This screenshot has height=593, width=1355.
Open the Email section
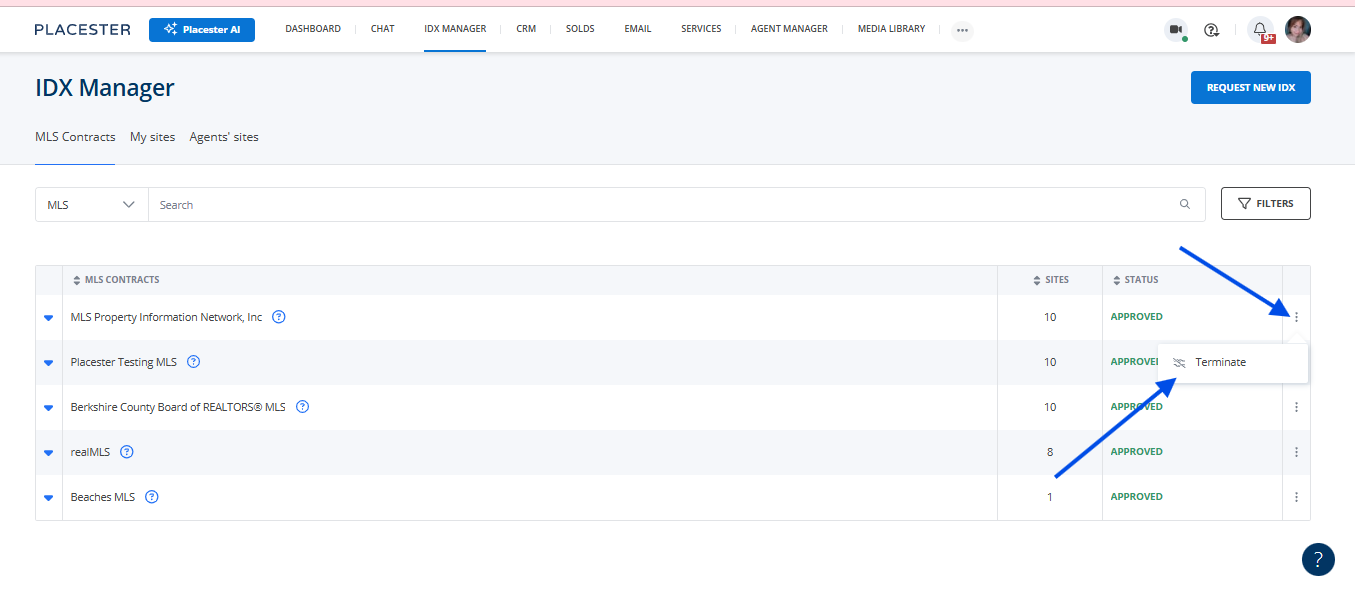pyautogui.click(x=638, y=29)
